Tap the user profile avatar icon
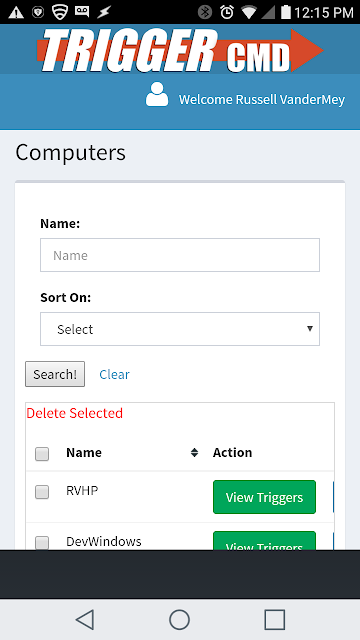The image size is (360, 640). pos(157,95)
